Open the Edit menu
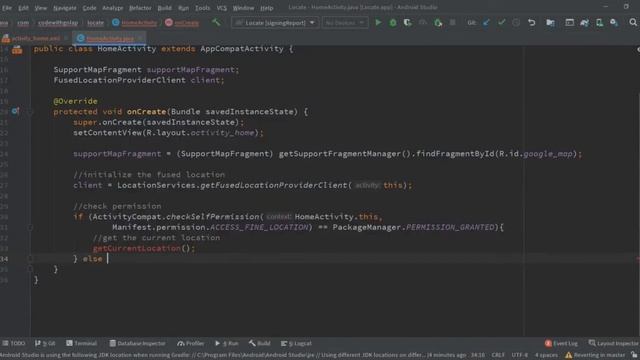 (23, 8)
